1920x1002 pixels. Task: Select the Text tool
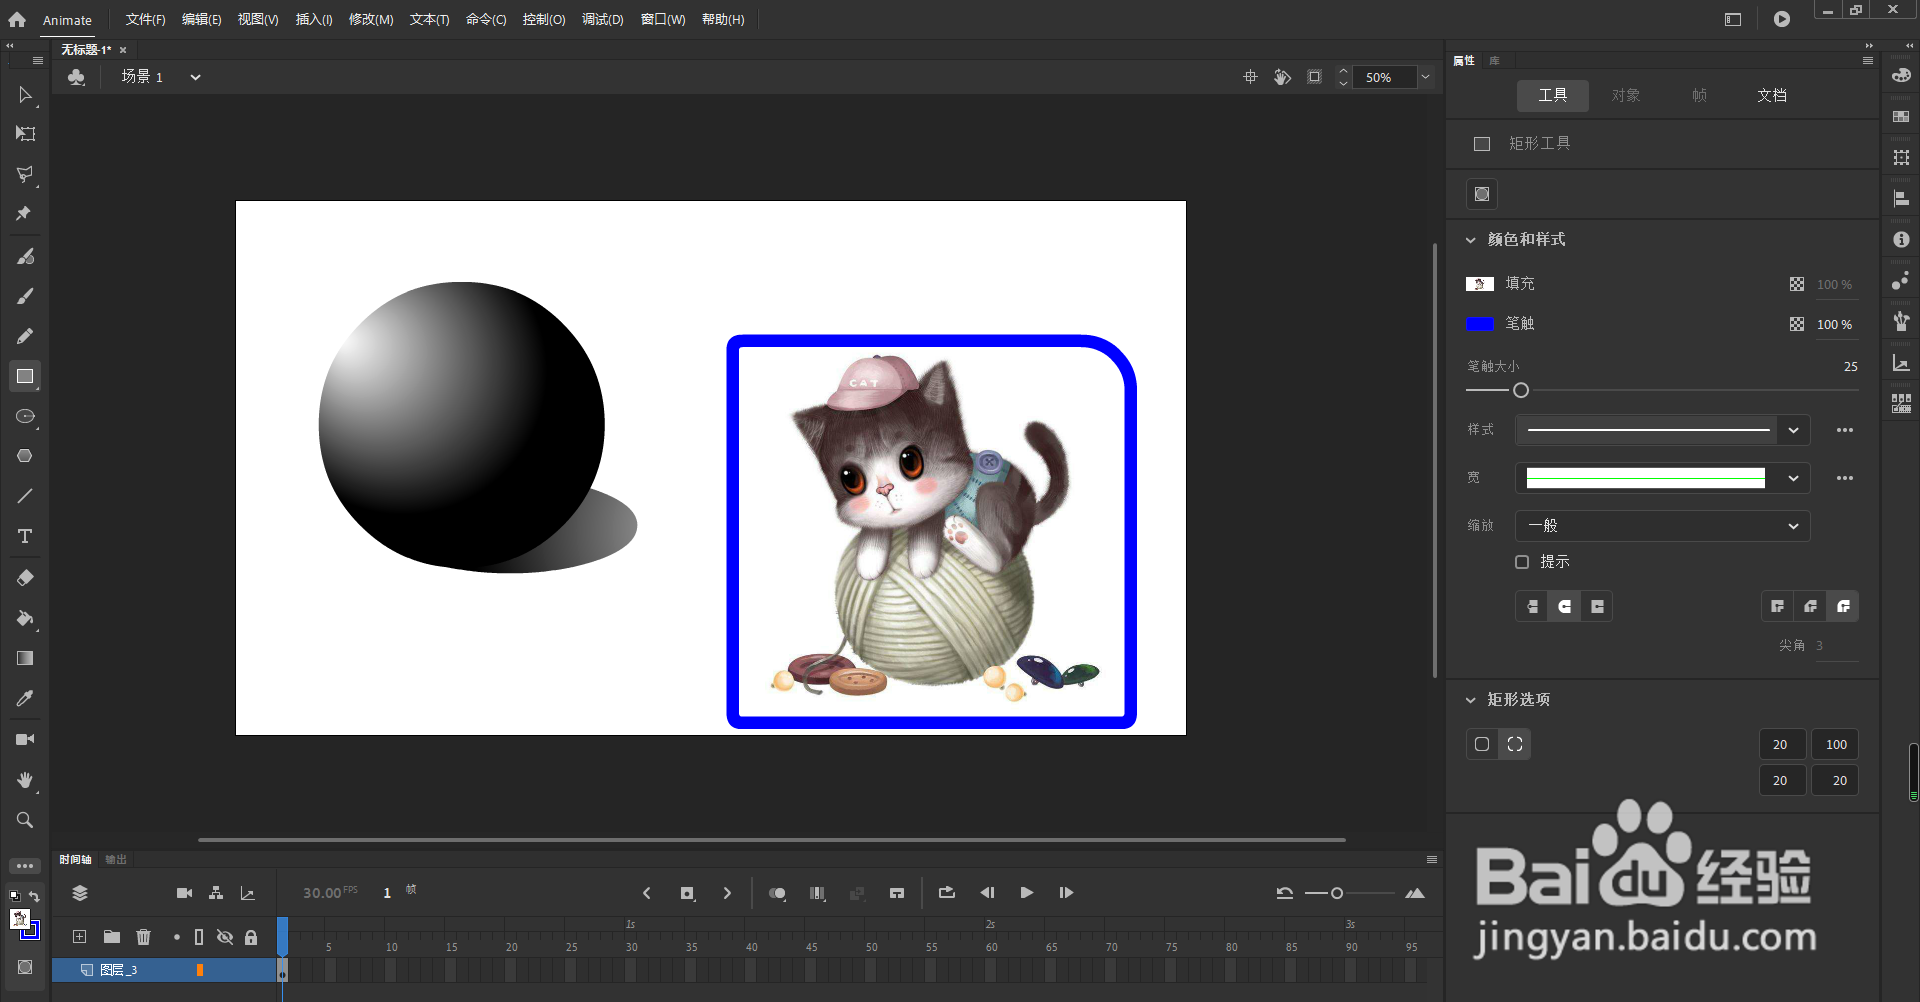click(25, 536)
